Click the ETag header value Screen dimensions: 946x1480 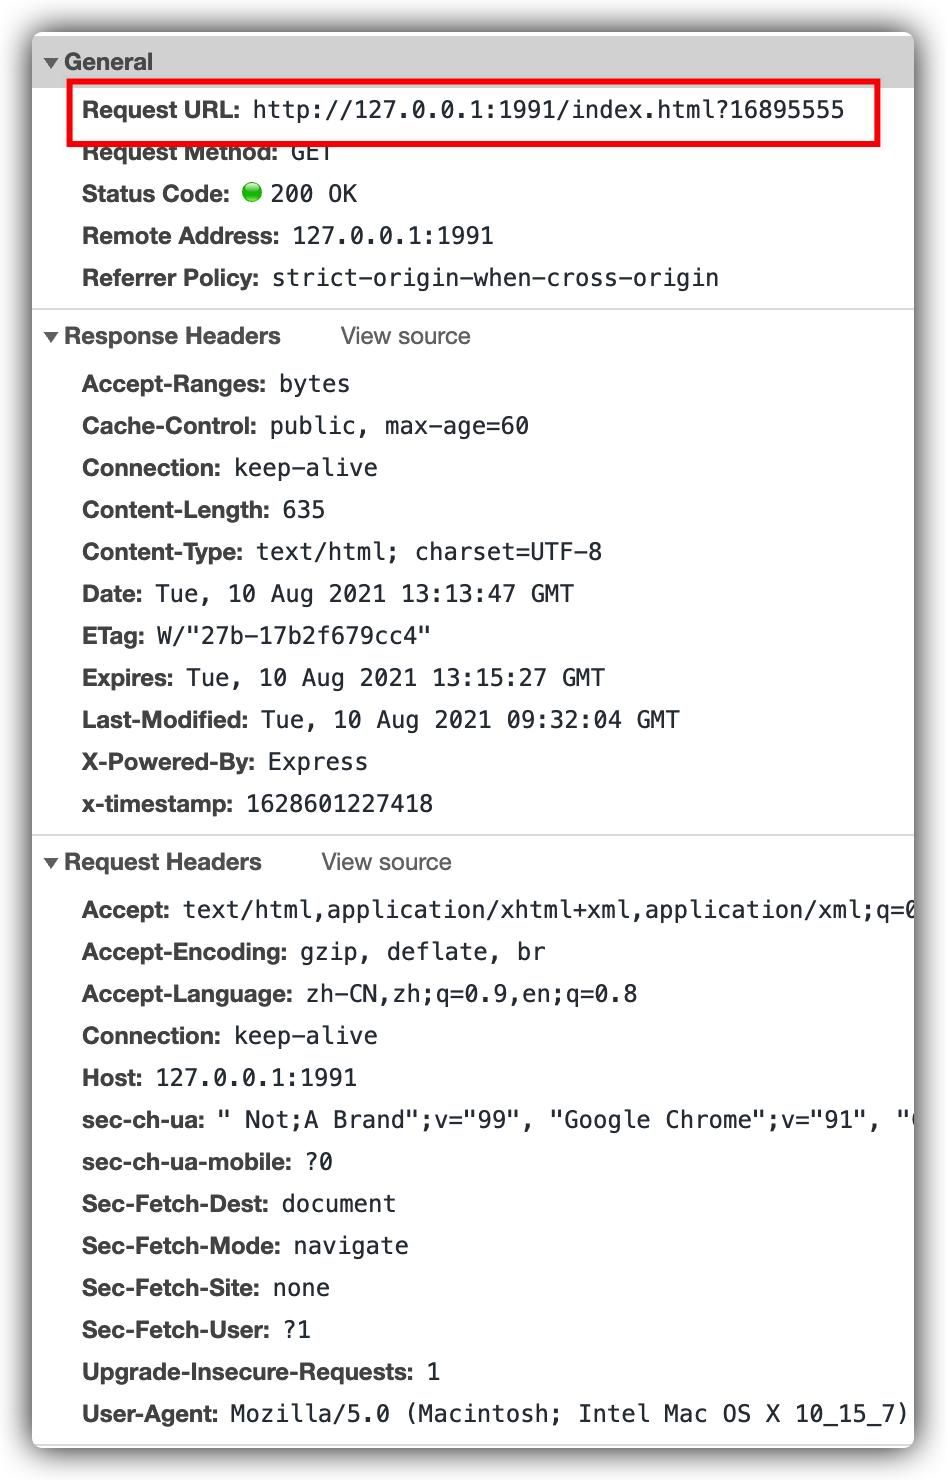click(x=294, y=636)
